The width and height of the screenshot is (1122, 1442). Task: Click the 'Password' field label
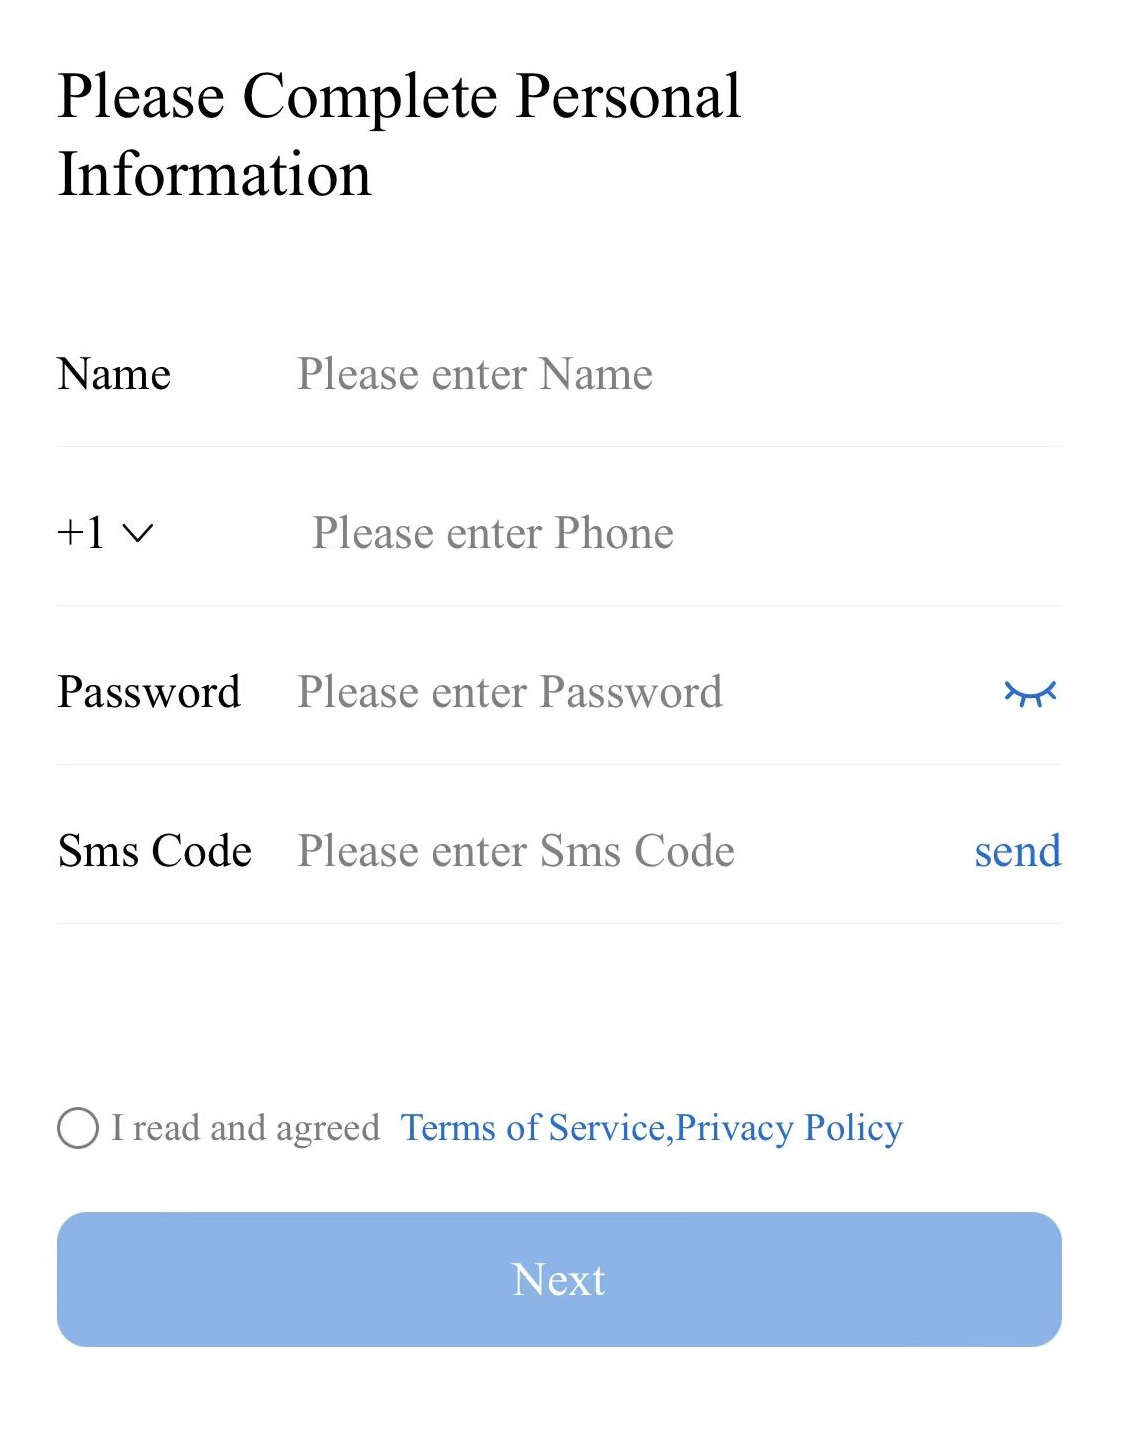[149, 693]
